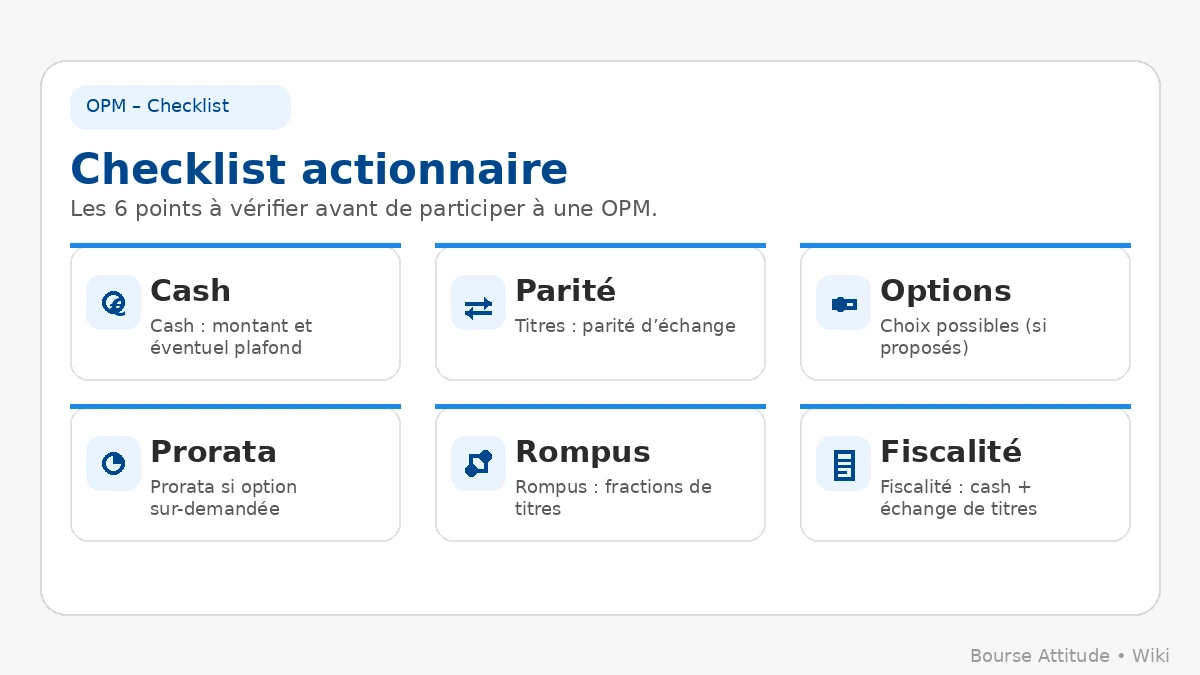1200x675 pixels.
Task: Select the Fiscalité card title
Action: [950, 452]
